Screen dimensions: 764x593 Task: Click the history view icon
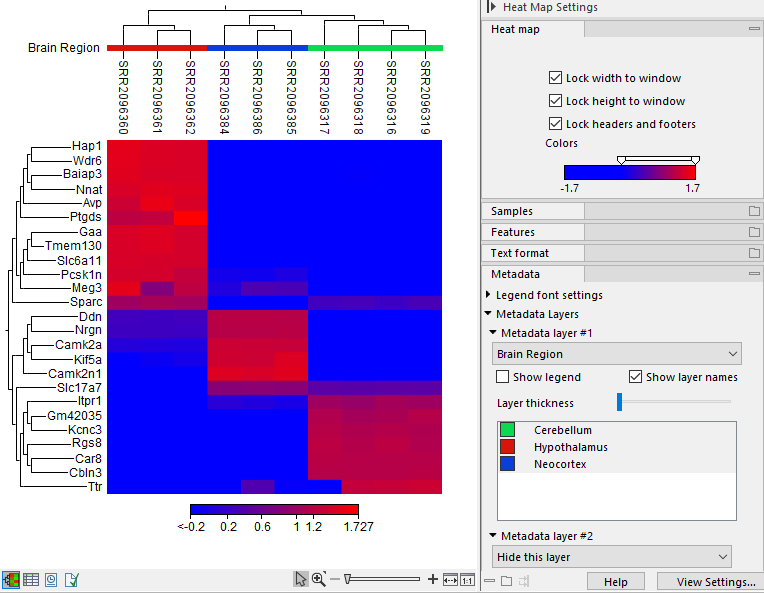[50, 579]
